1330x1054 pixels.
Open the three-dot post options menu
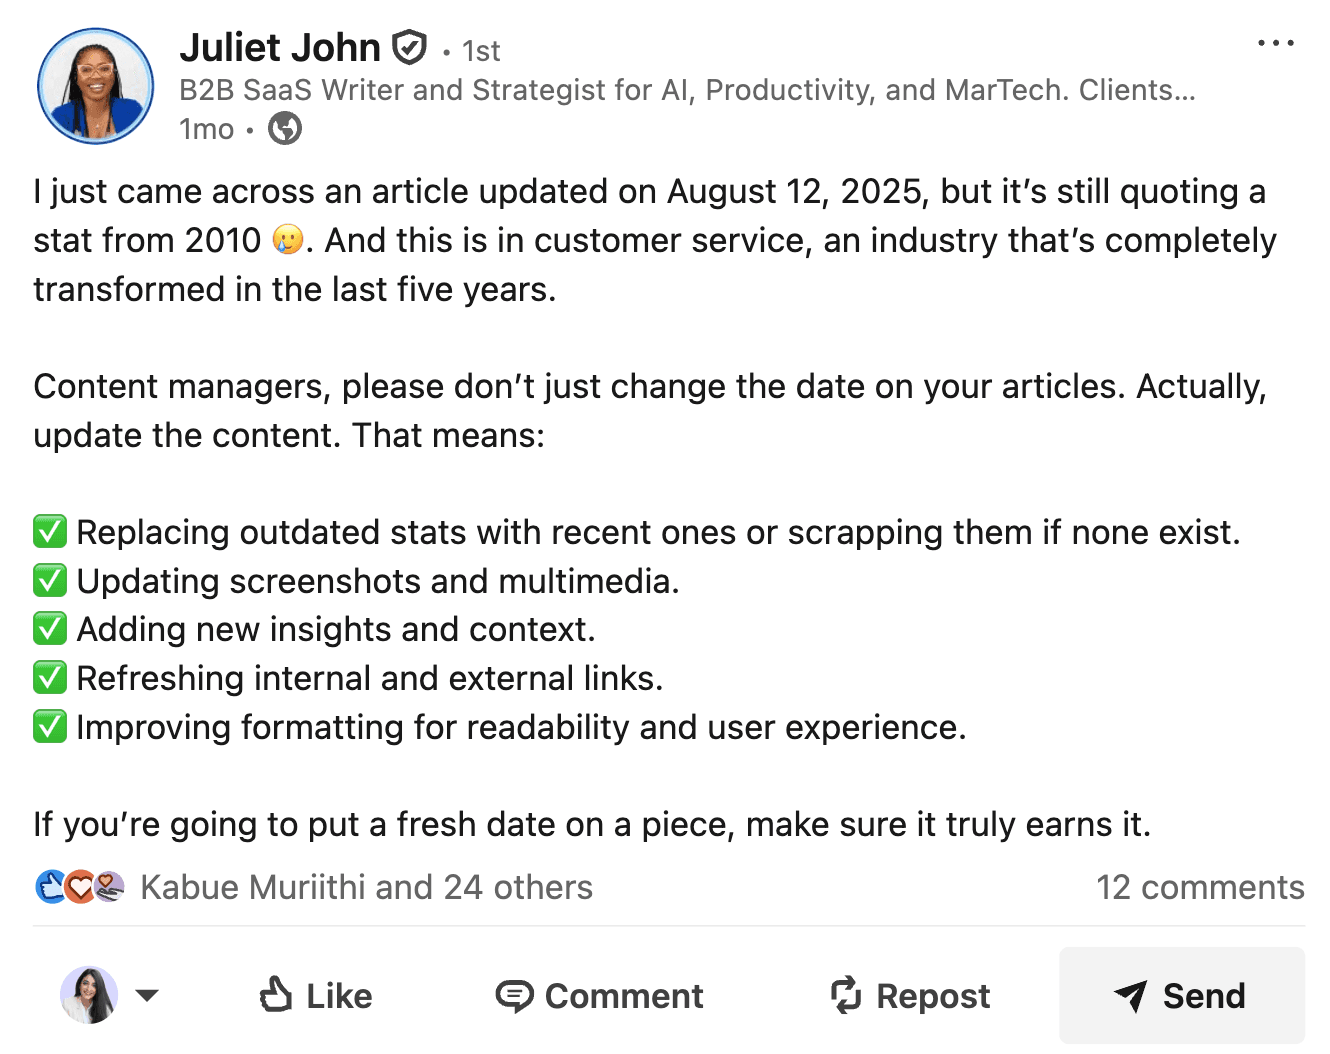(1275, 43)
